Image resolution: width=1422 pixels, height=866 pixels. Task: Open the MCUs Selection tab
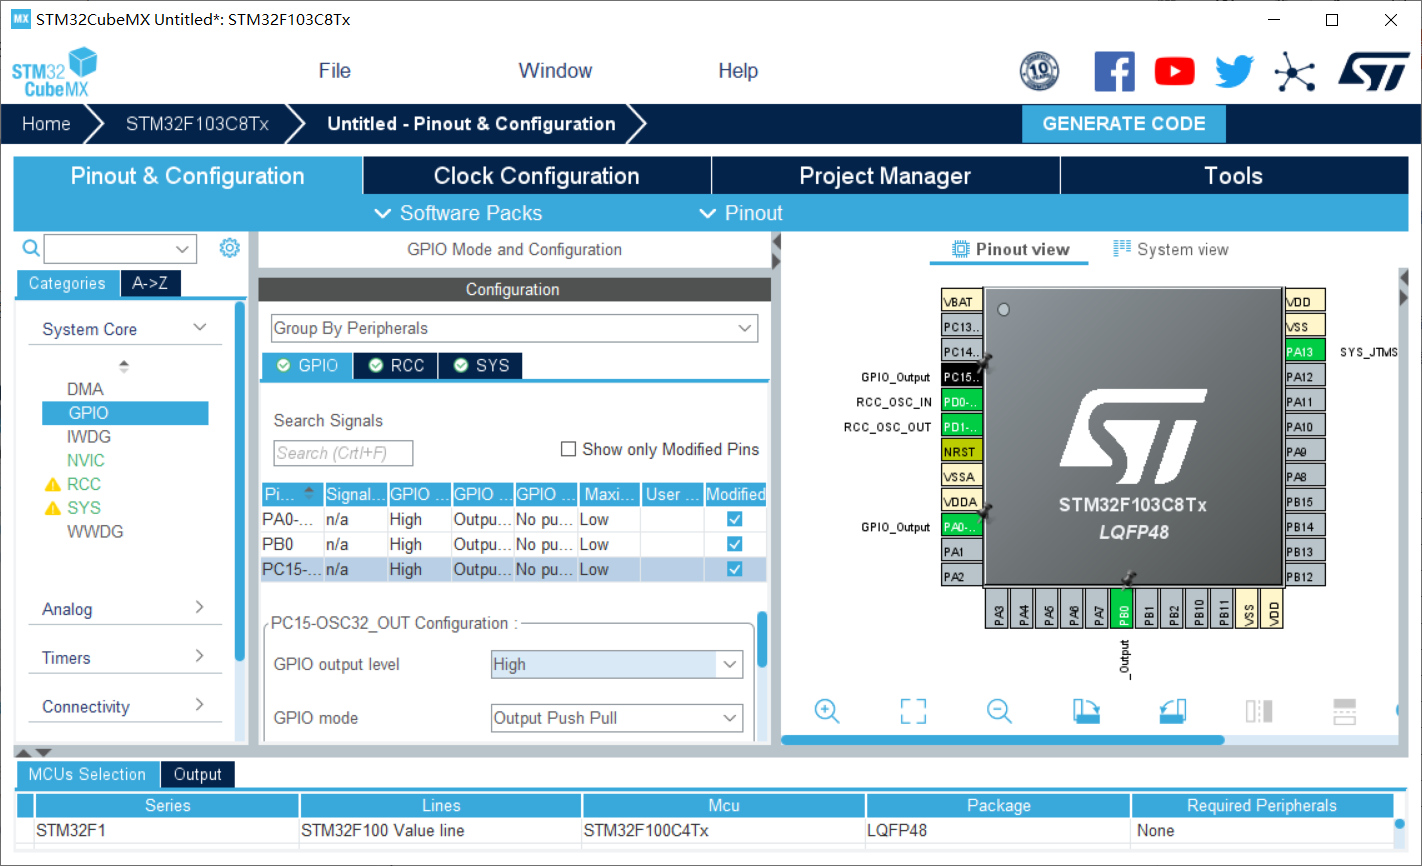coord(87,774)
